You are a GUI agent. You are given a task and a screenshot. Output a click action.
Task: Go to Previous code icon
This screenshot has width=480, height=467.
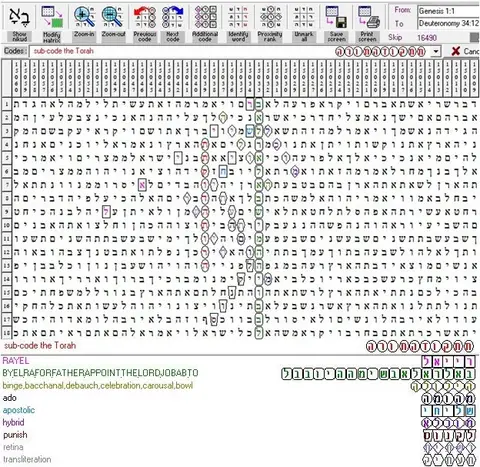pyautogui.click(x=145, y=17)
